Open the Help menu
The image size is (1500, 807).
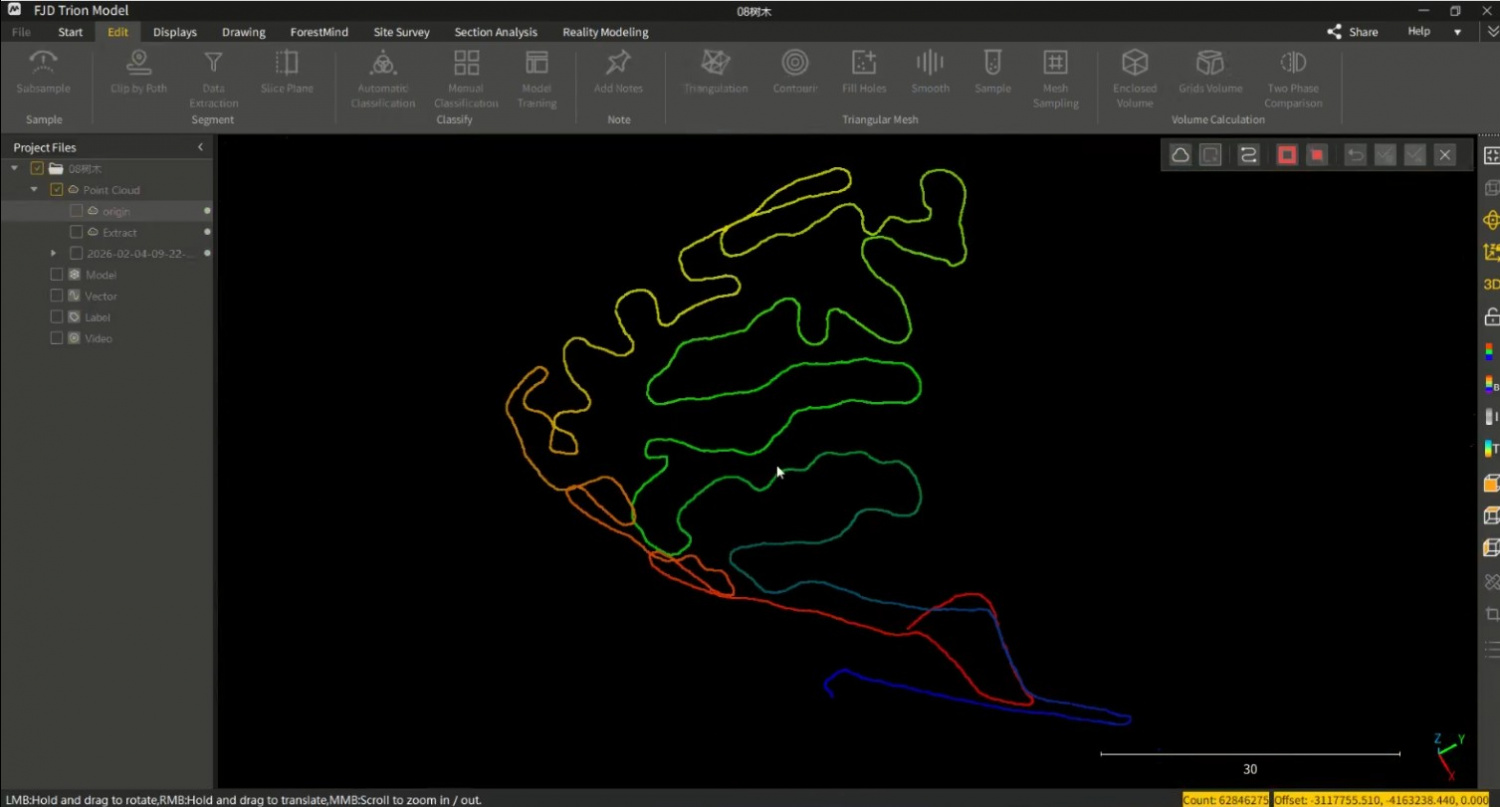(x=1419, y=32)
